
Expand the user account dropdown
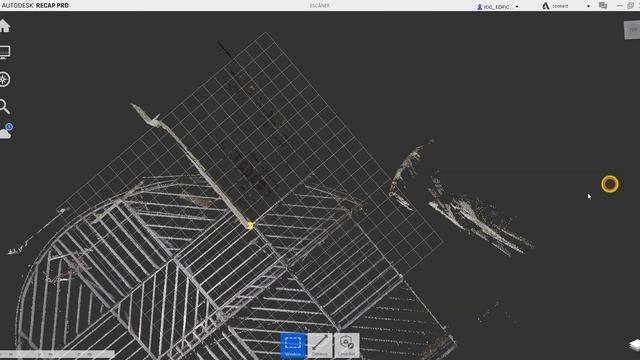point(517,7)
